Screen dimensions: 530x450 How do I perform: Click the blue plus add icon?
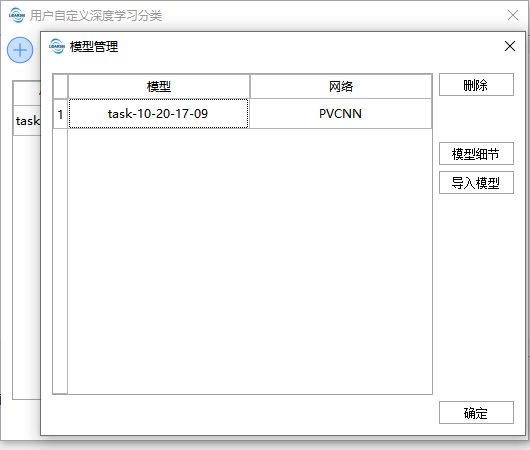pos(20,50)
